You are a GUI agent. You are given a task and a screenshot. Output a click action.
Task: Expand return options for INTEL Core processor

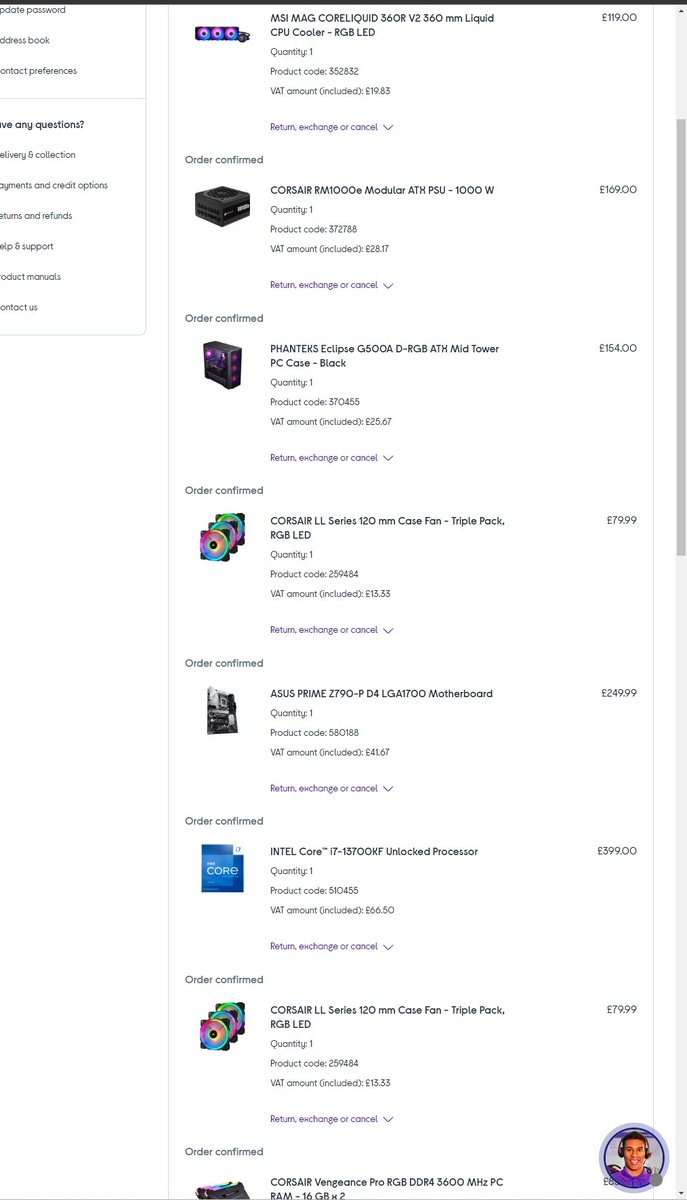coord(331,946)
